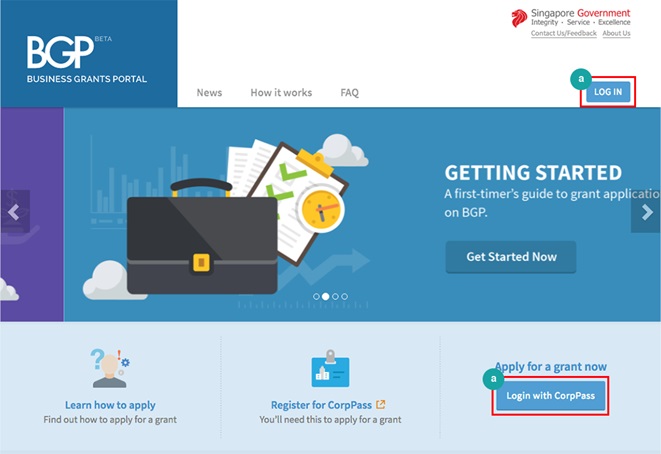
Task: Click the BGP Business Grants Portal logo
Action: pyautogui.click(x=87, y=59)
